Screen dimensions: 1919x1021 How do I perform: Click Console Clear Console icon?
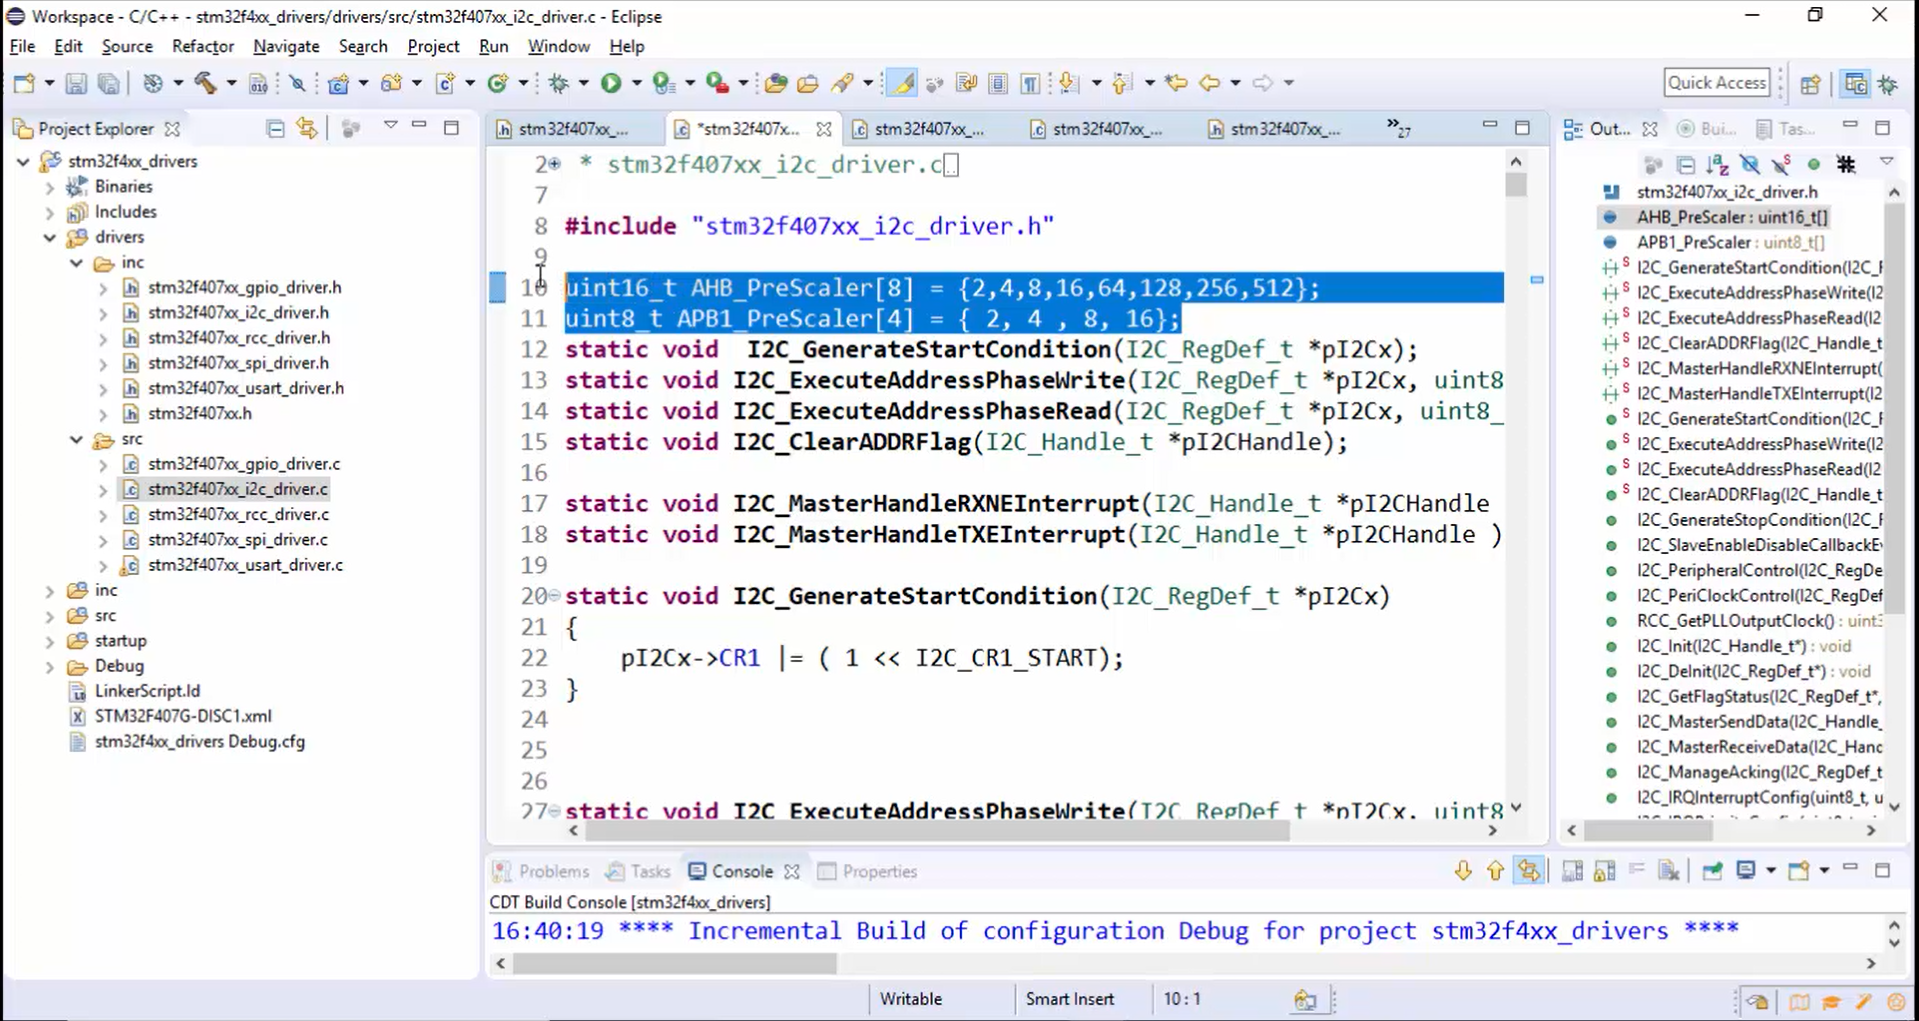pos(1669,871)
